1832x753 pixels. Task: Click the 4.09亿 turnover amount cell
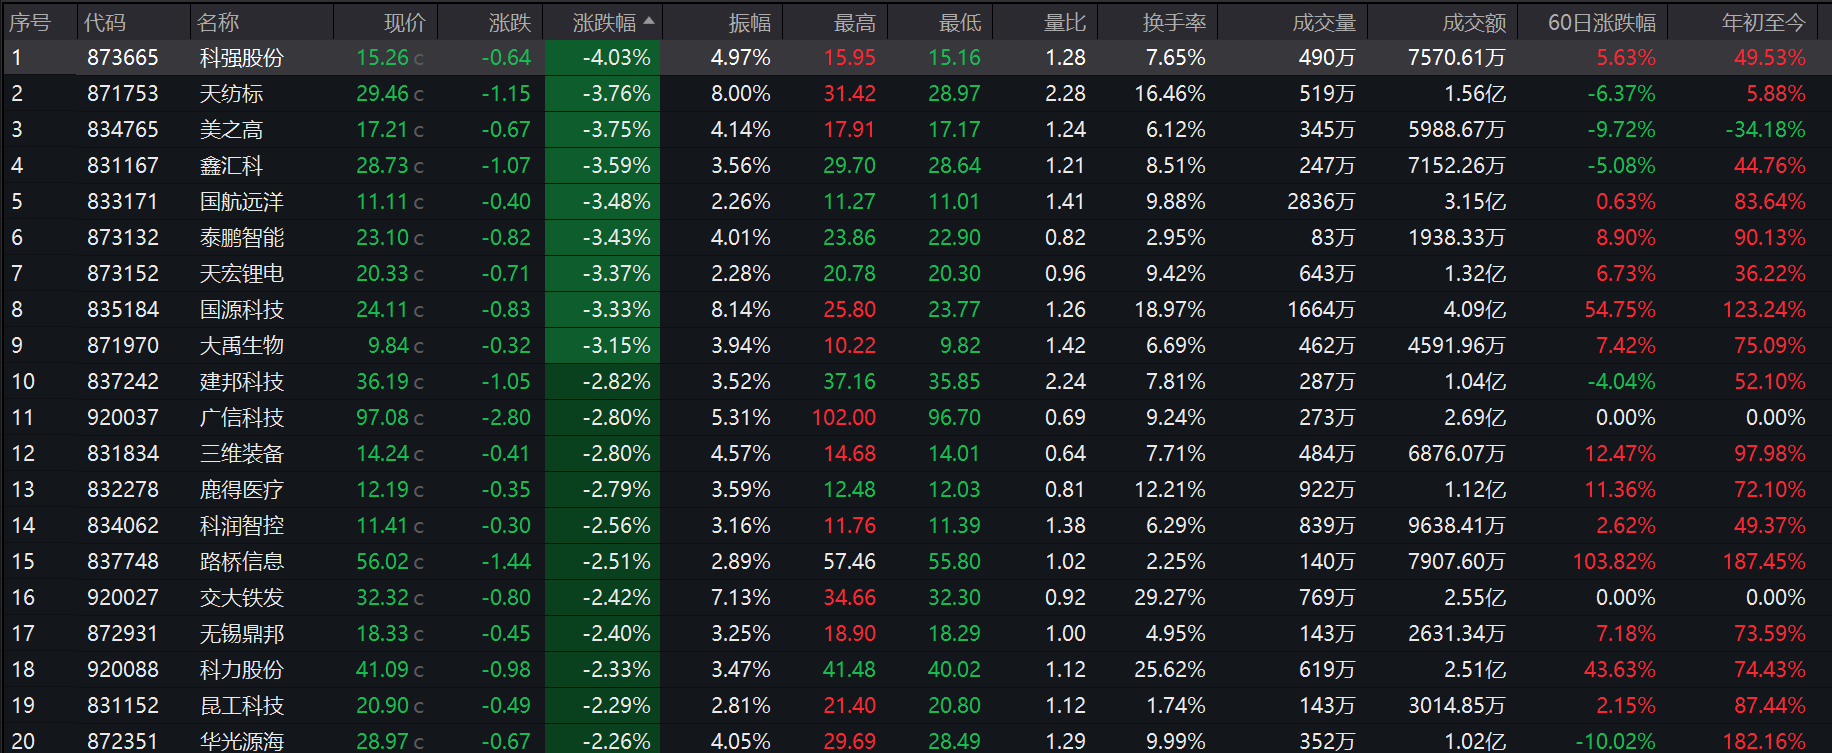[x=1475, y=310]
